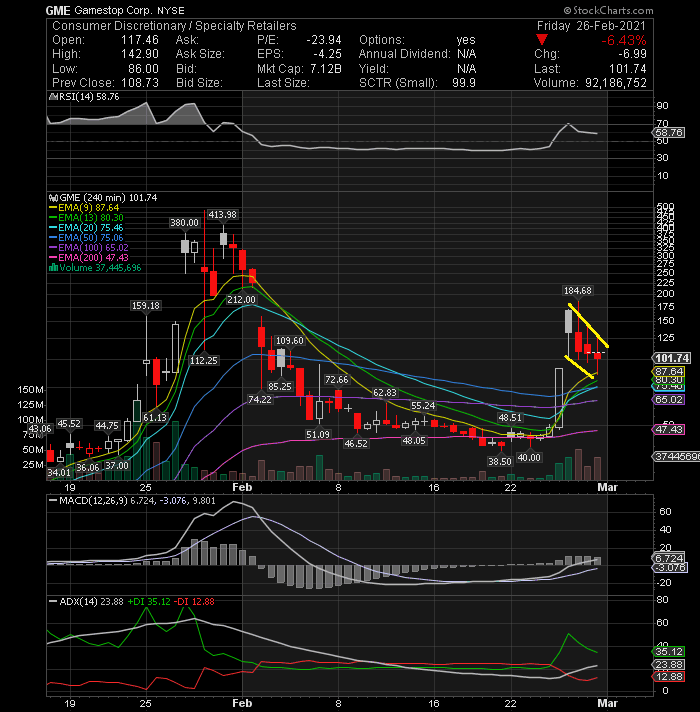The height and width of the screenshot is (712, 700).
Task: Click the 48.05 price label
Action: click(x=414, y=440)
